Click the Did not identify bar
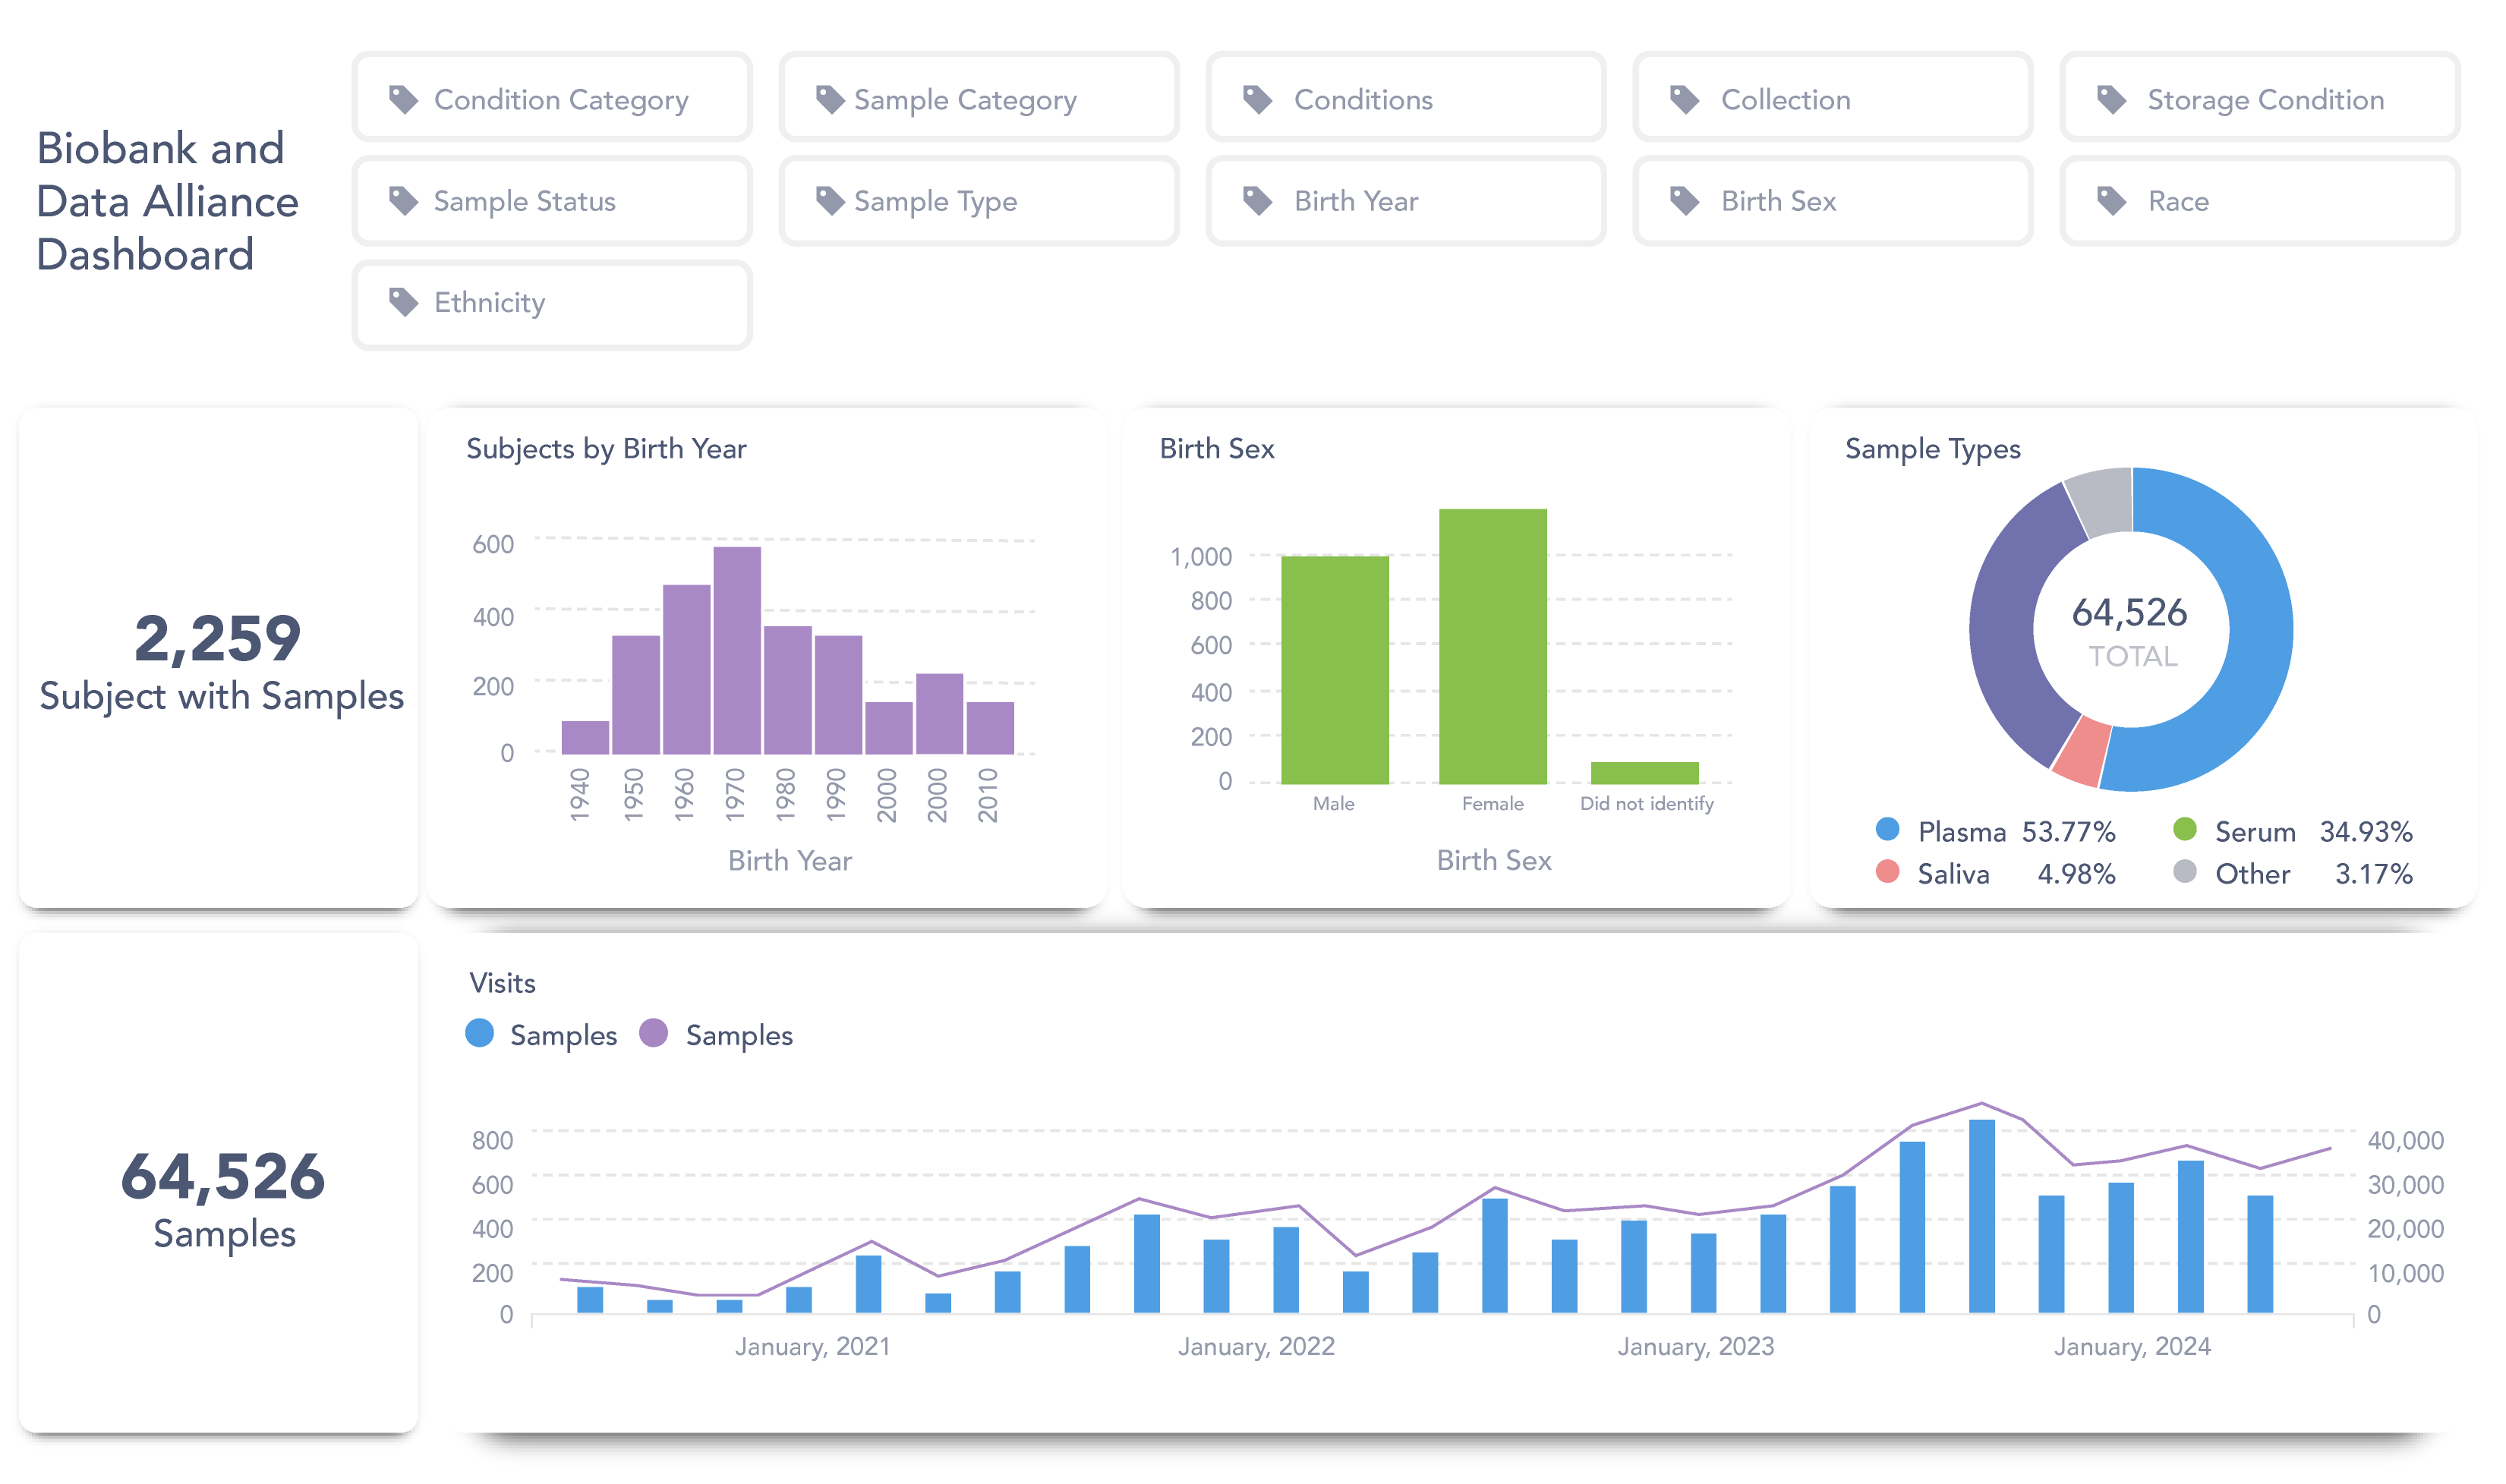2506x1484 pixels. [1644, 772]
